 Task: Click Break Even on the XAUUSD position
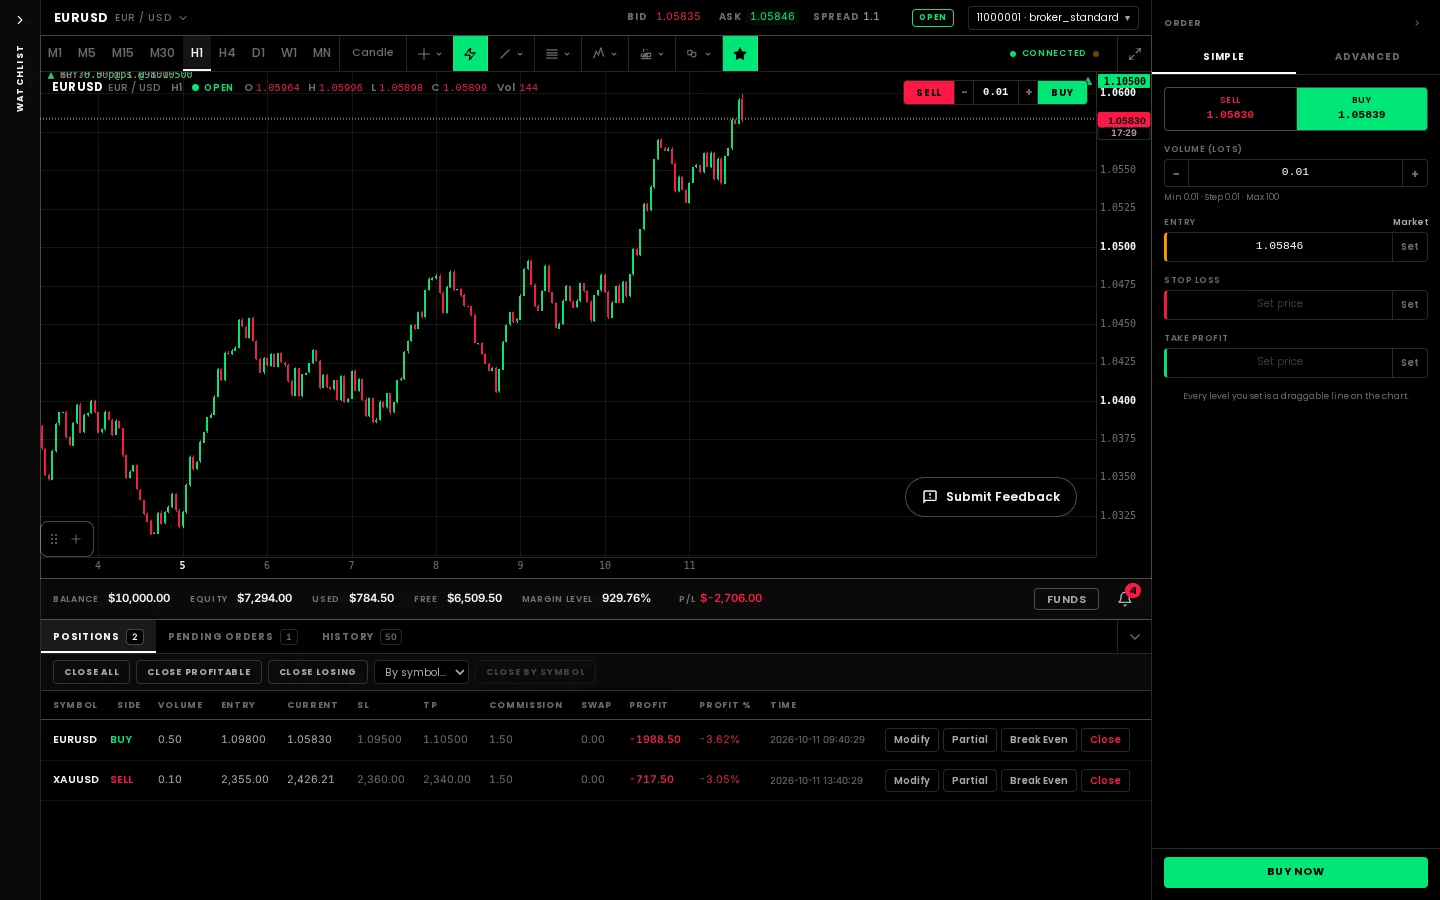coord(1039,780)
